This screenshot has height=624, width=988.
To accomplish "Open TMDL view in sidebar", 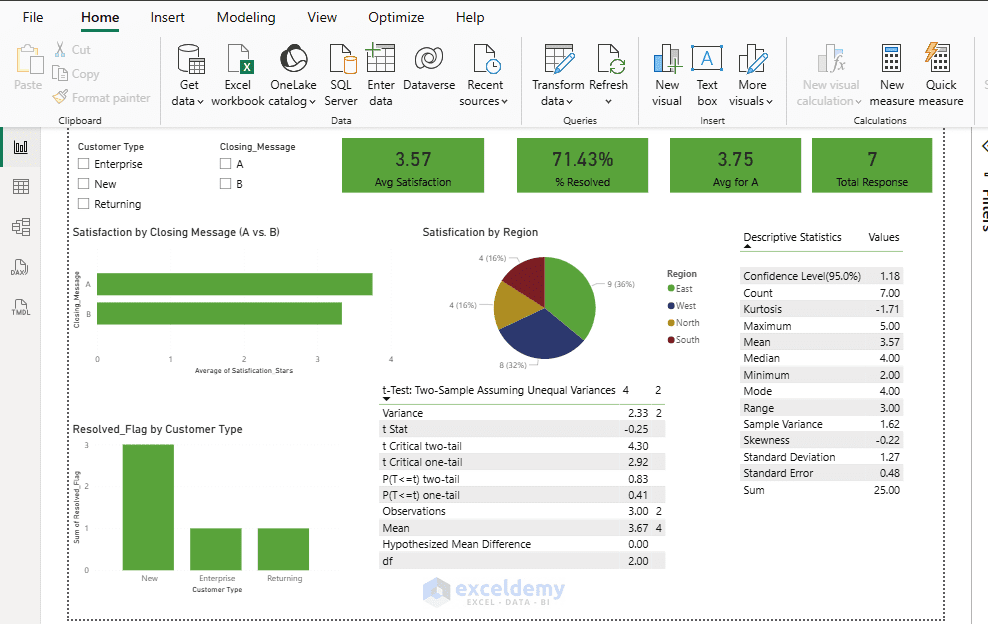I will pyautogui.click(x=20, y=308).
